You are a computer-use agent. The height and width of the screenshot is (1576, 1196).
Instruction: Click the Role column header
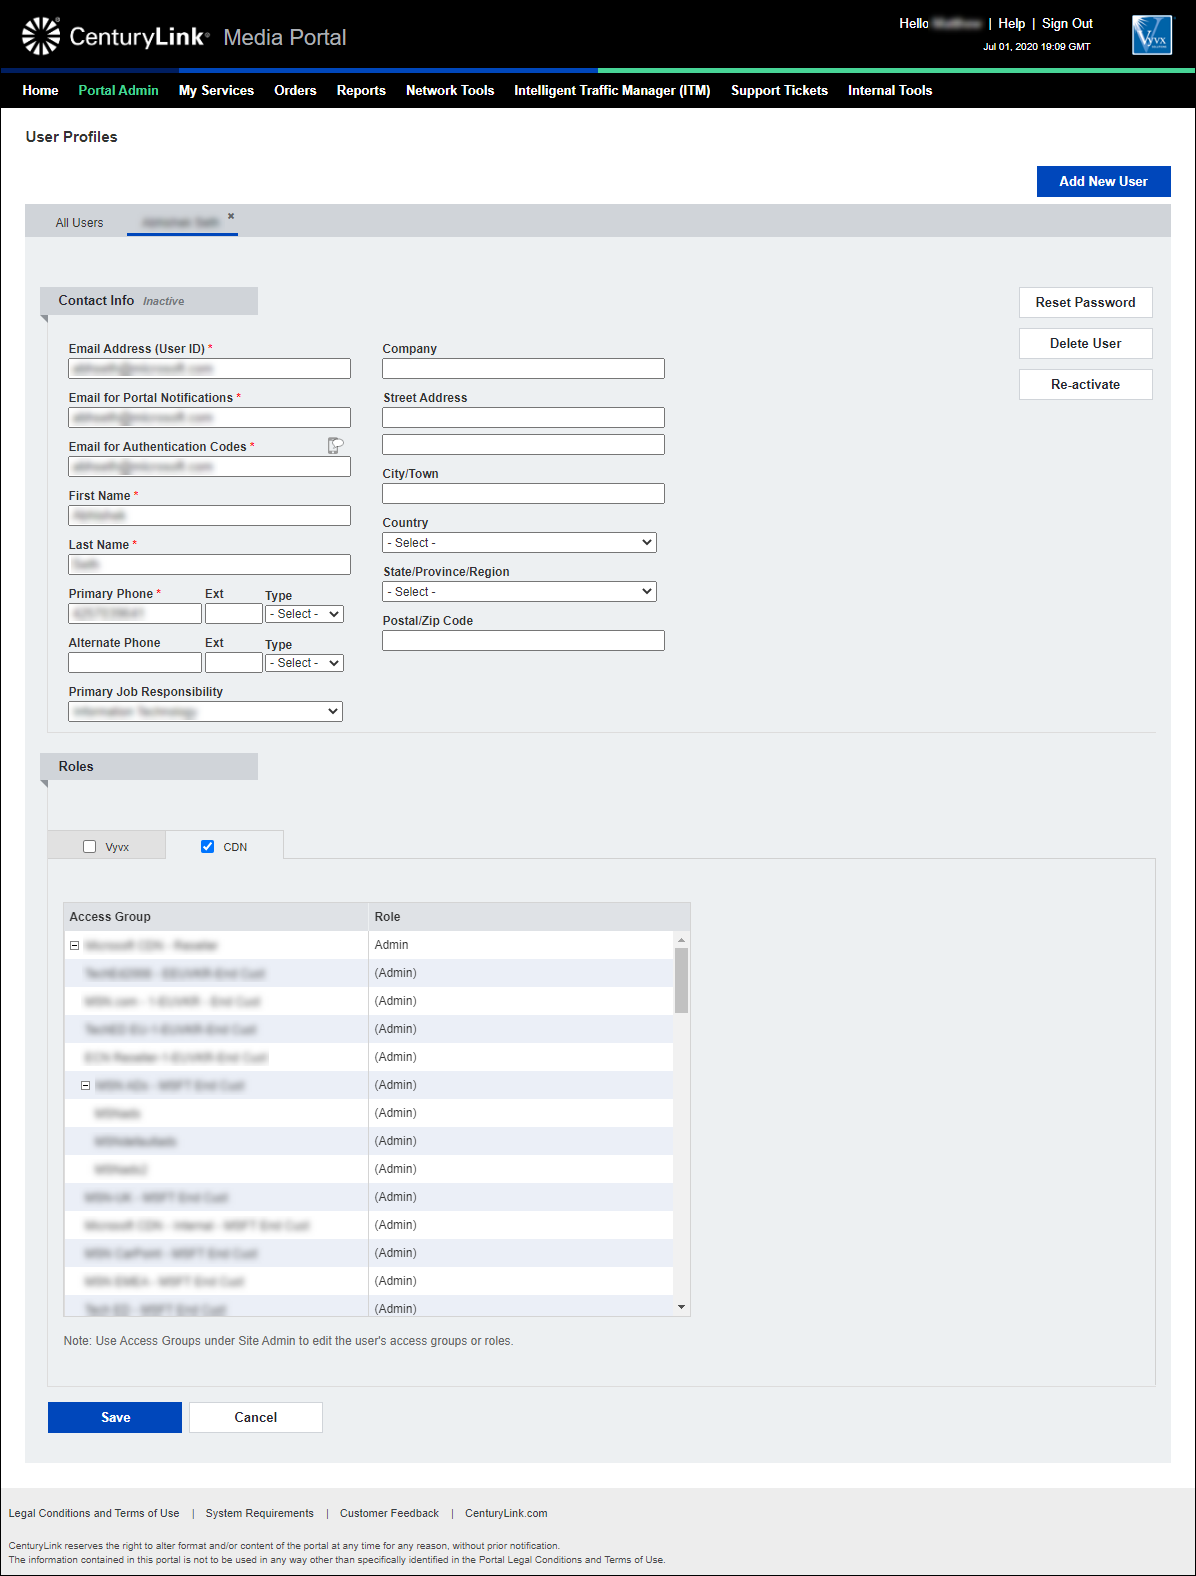coord(529,916)
